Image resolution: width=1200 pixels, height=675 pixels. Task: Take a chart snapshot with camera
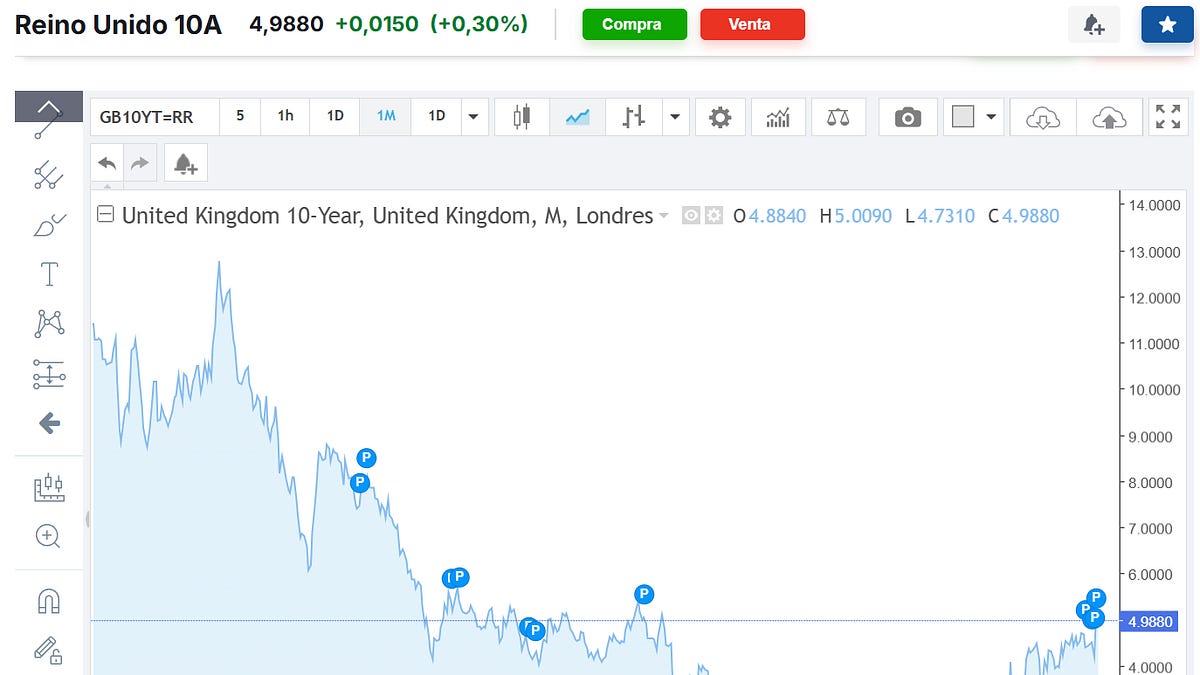click(907, 117)
